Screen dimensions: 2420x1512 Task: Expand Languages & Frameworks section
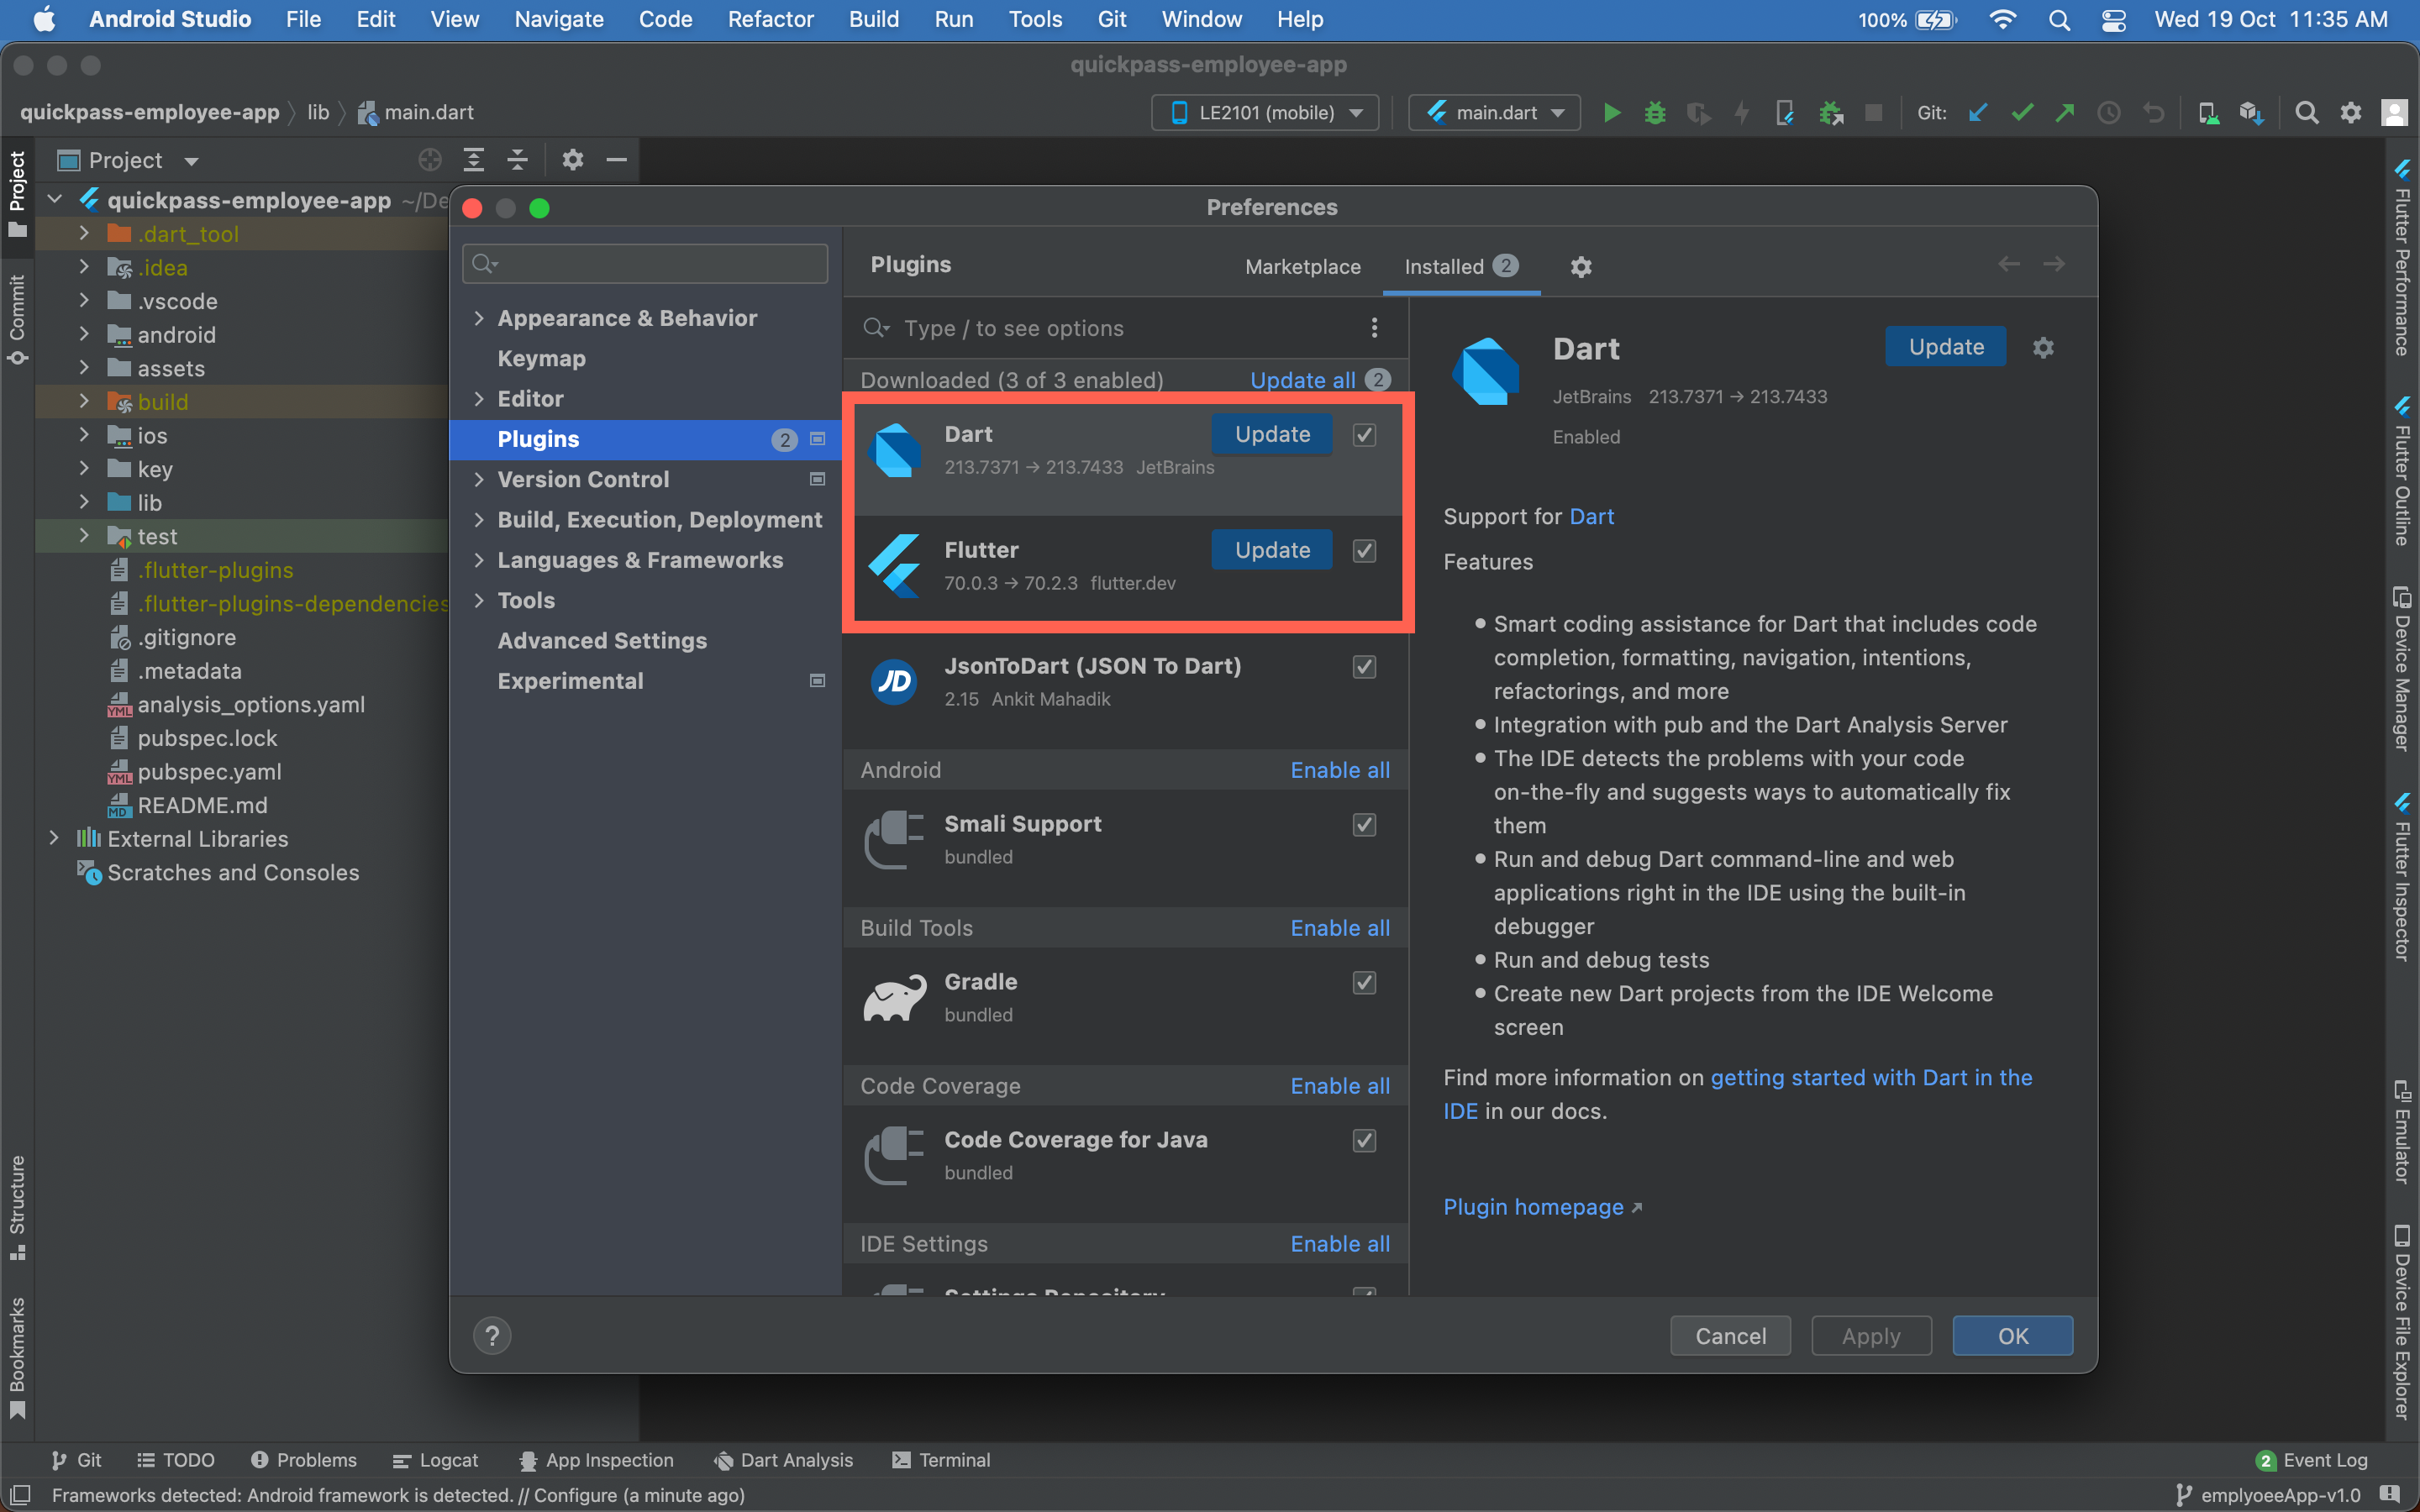pos(479,560)
